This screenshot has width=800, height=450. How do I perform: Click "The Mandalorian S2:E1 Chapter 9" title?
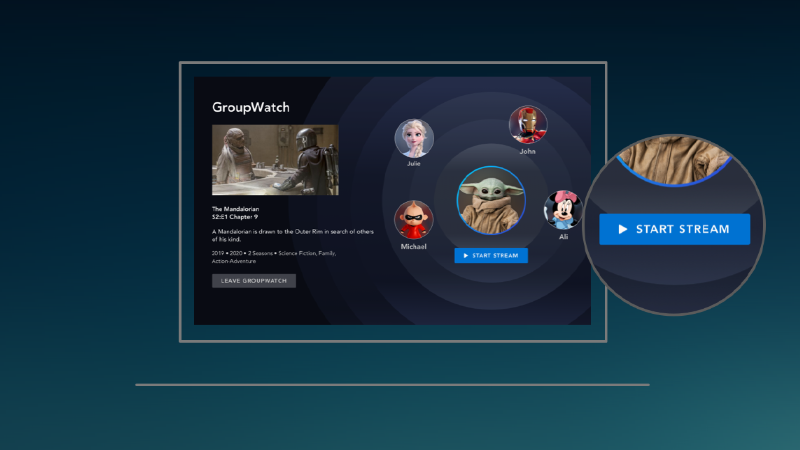click(235, 213)
